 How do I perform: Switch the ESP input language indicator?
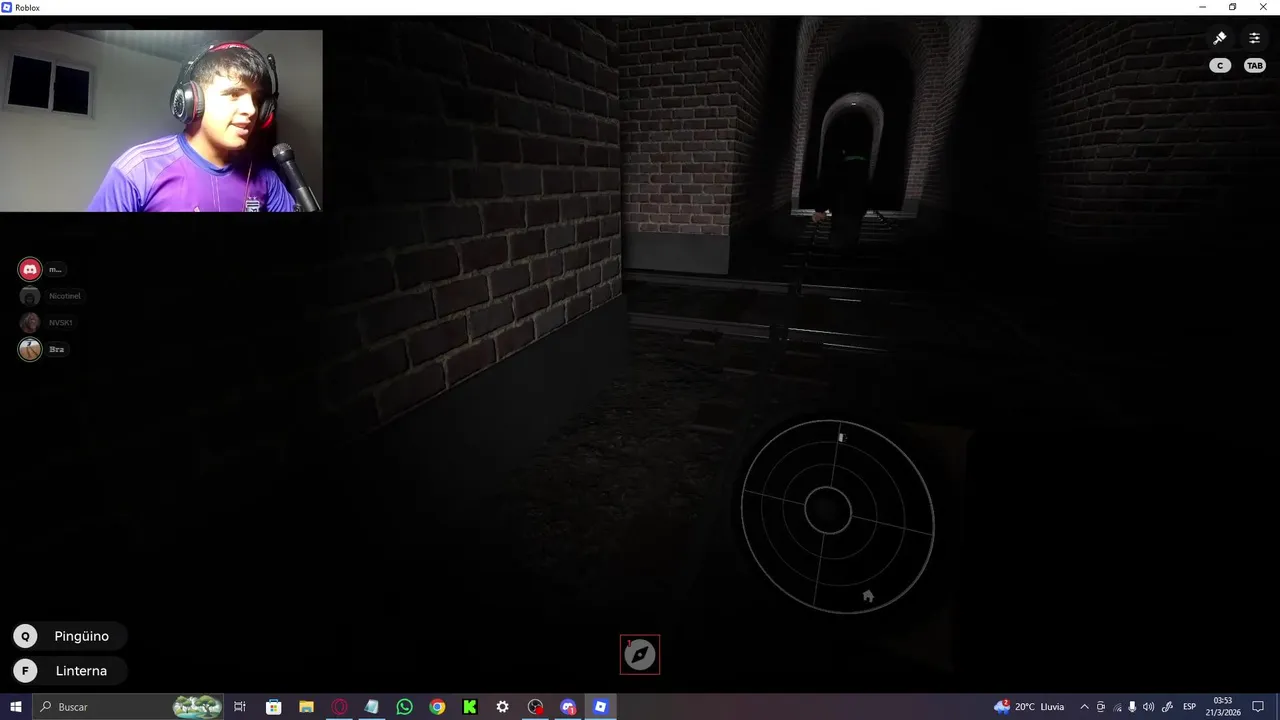[1190, 707]
